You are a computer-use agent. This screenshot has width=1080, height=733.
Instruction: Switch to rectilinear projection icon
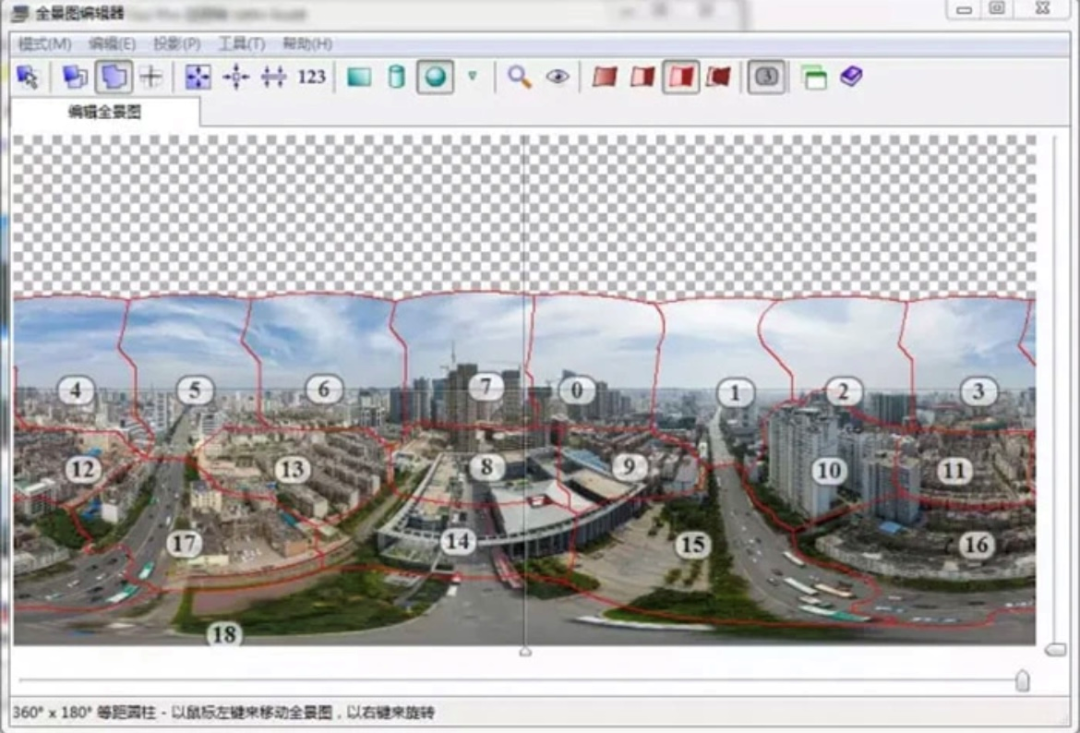(359, 76)
